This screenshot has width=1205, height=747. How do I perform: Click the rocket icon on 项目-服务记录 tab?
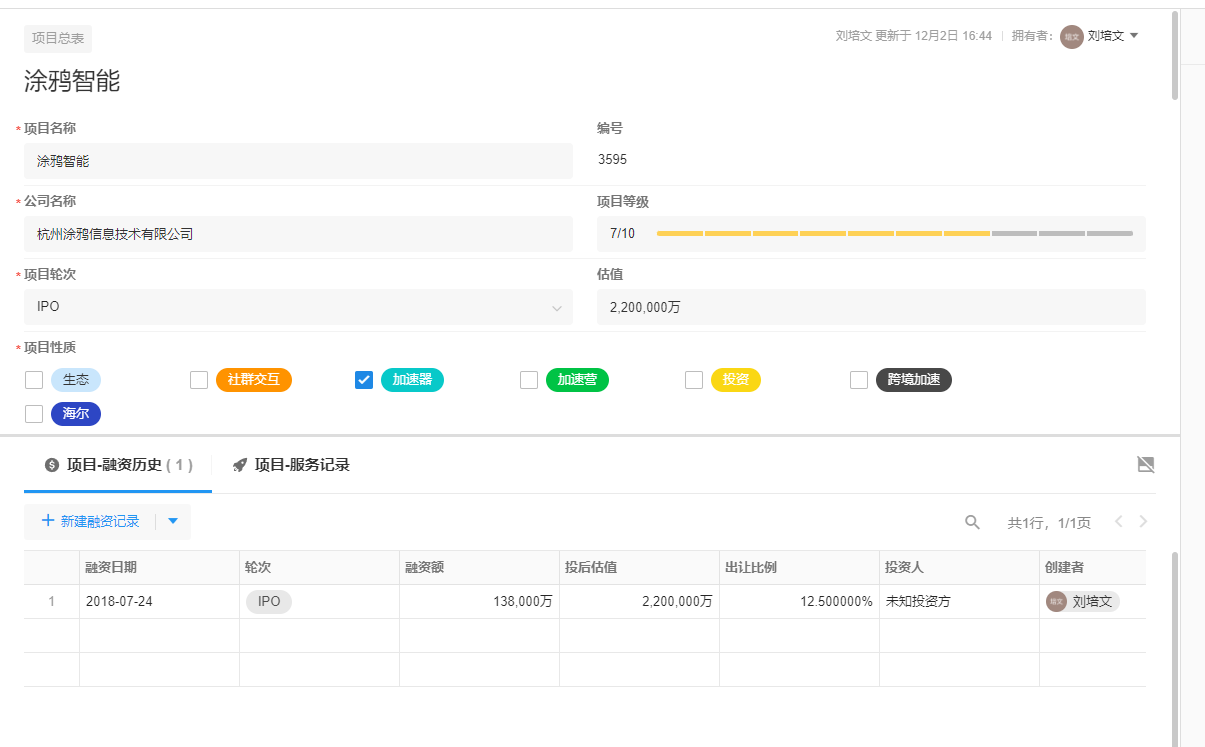[x=240, y=465]
